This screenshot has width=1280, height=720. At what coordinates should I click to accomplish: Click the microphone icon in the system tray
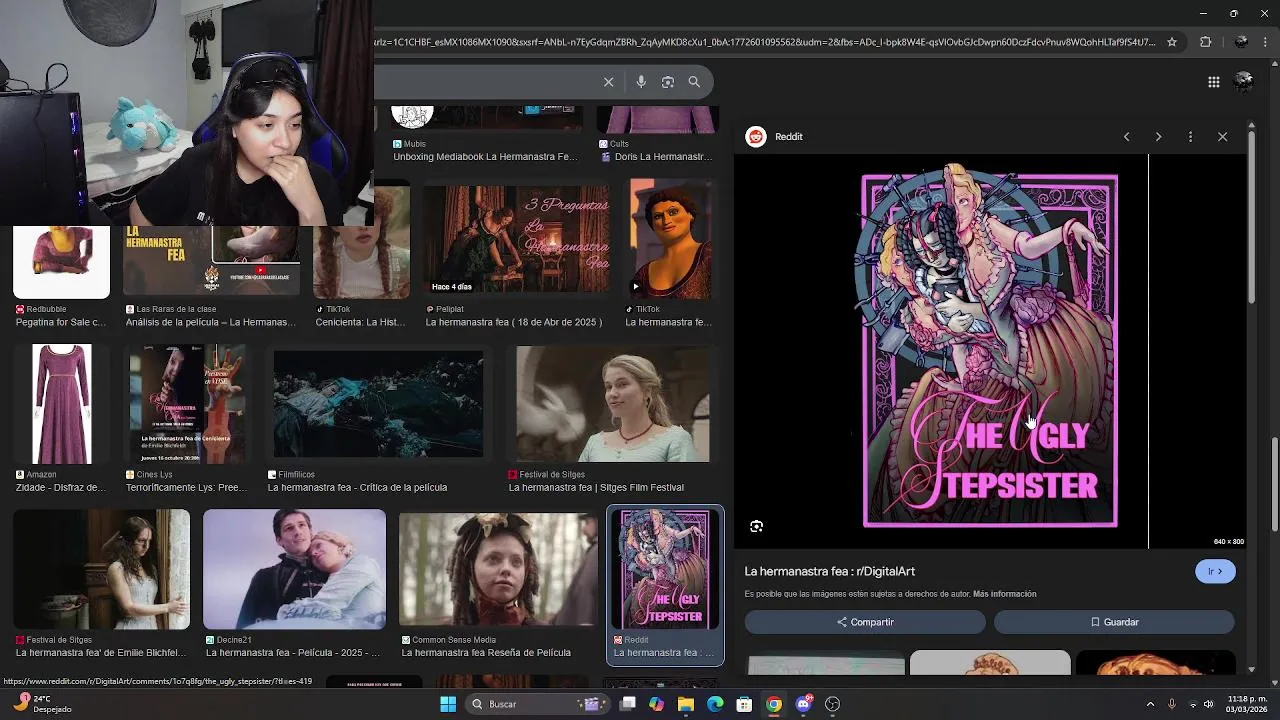pos(1172,704)
